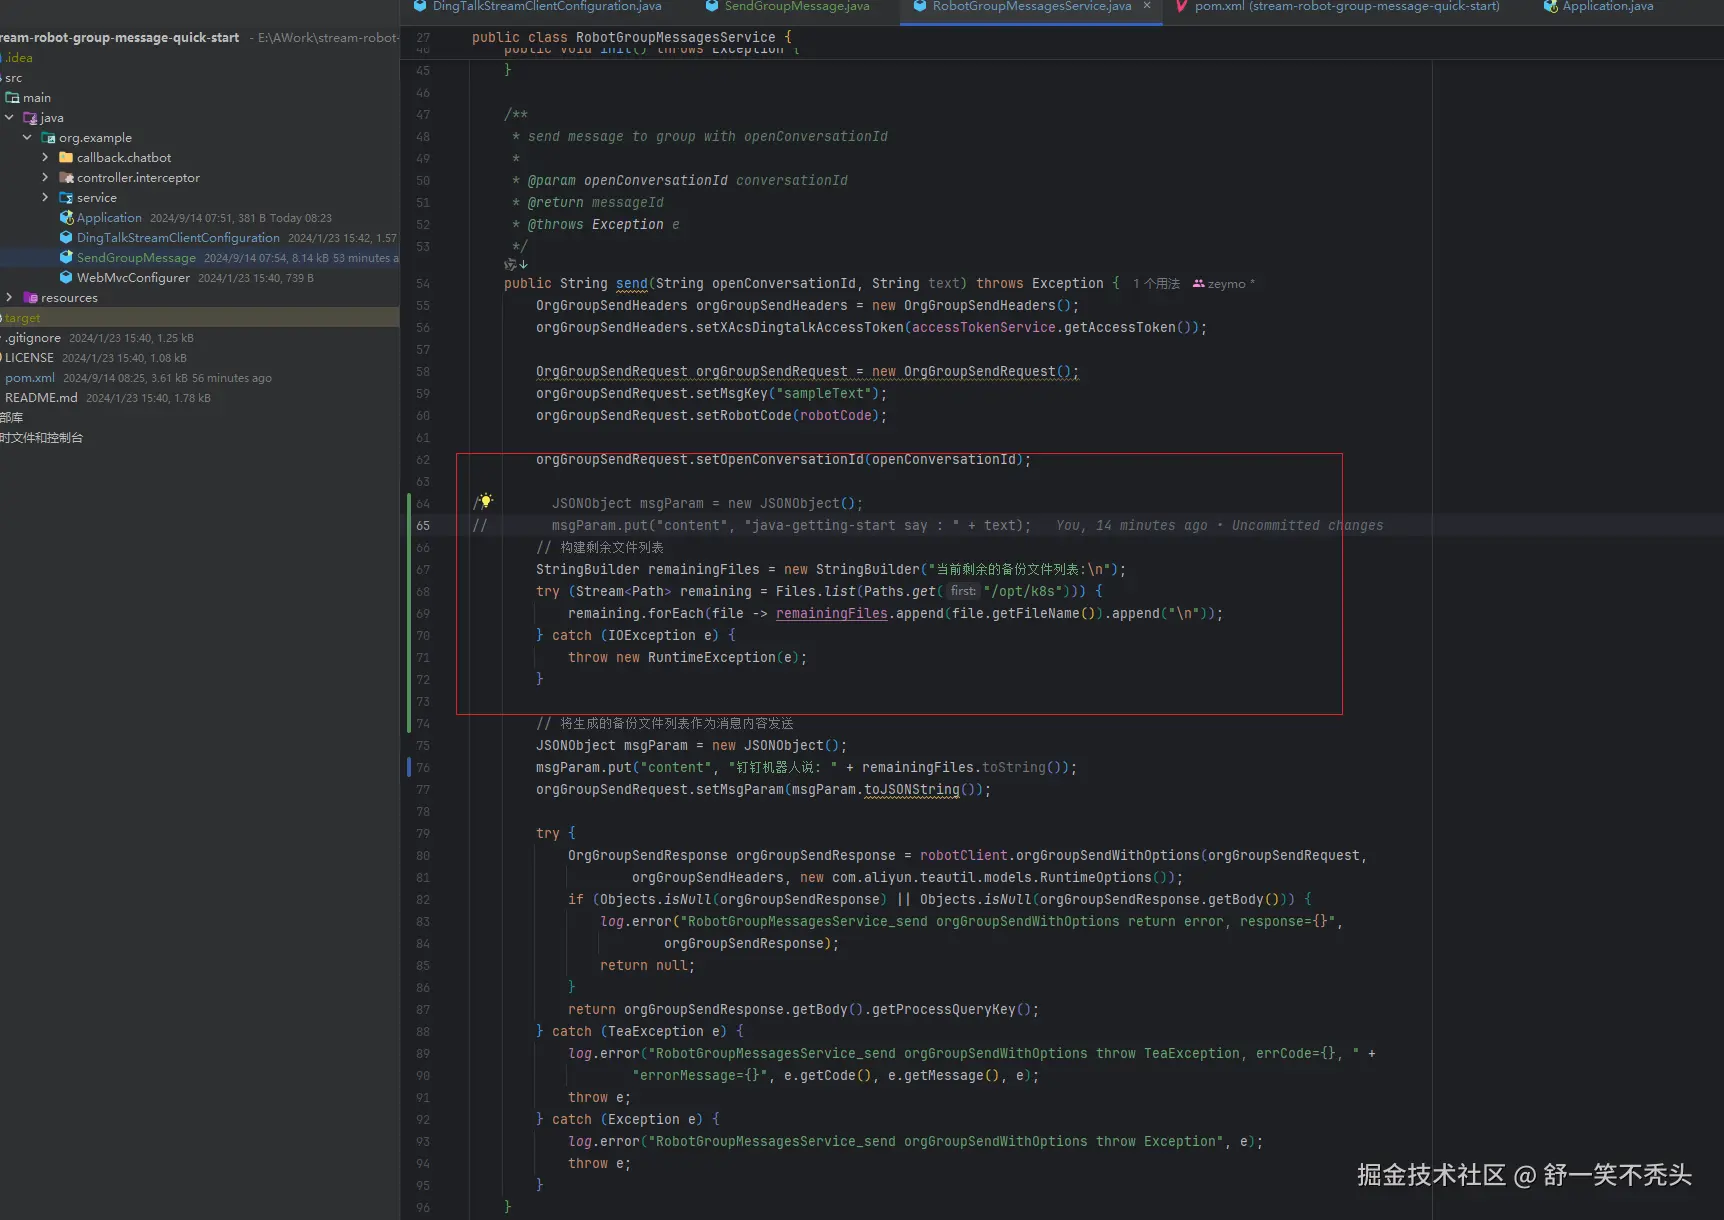Click the underlined remainingFiles on line 69
The image size is (1724, 1220).
(831, 614)
